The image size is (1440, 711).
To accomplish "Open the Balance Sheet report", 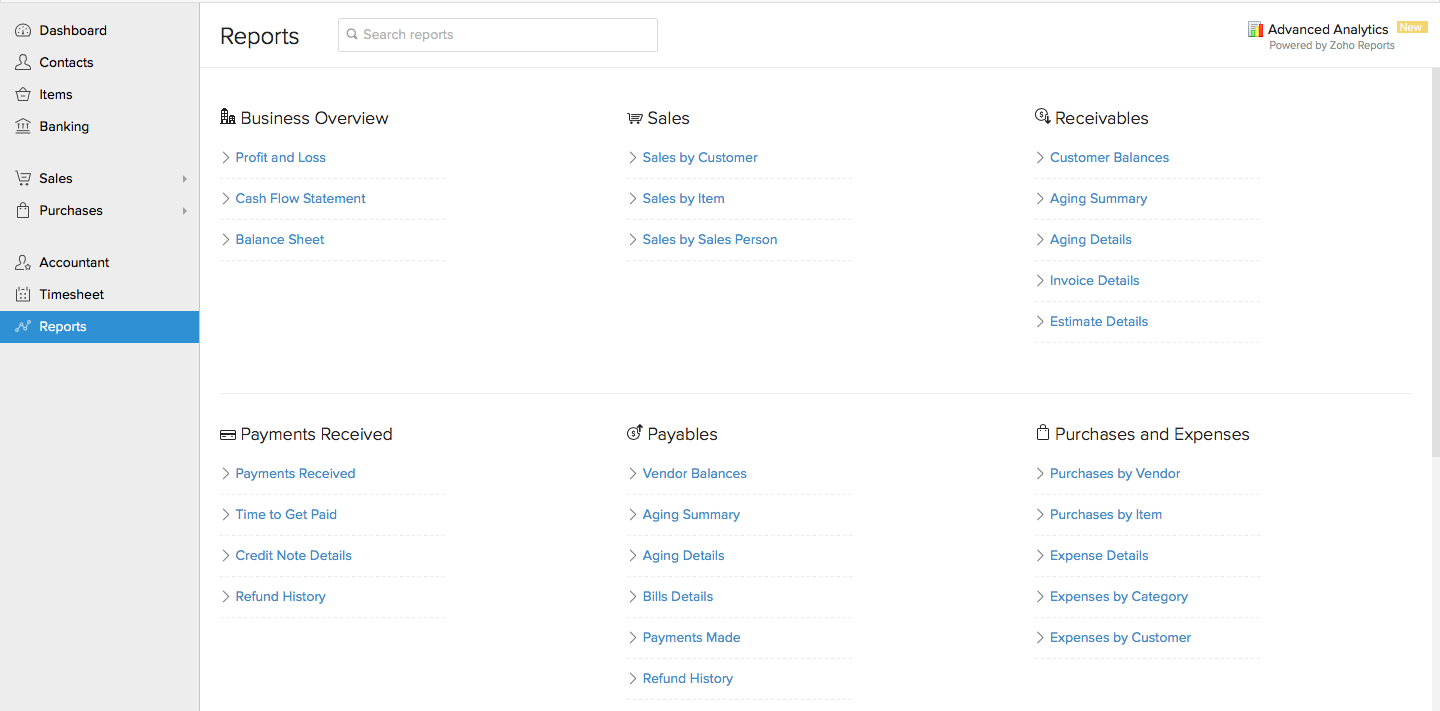I will pyautogui.click(x=280, y=240).
